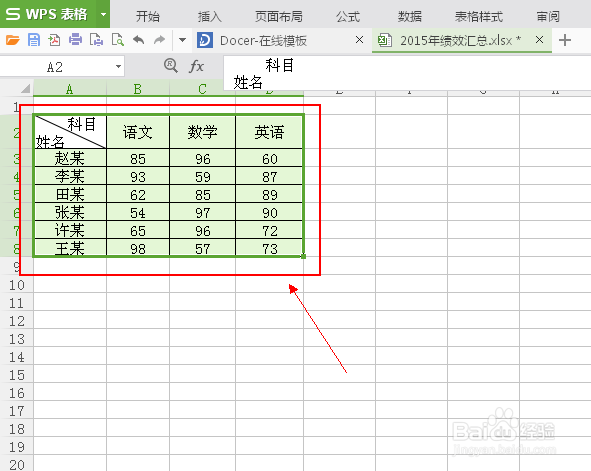Open the 表格样式 ribbon tab
The height and width of the screenshot is (471, 591).
pyautogui.click(x=479, y=16)
